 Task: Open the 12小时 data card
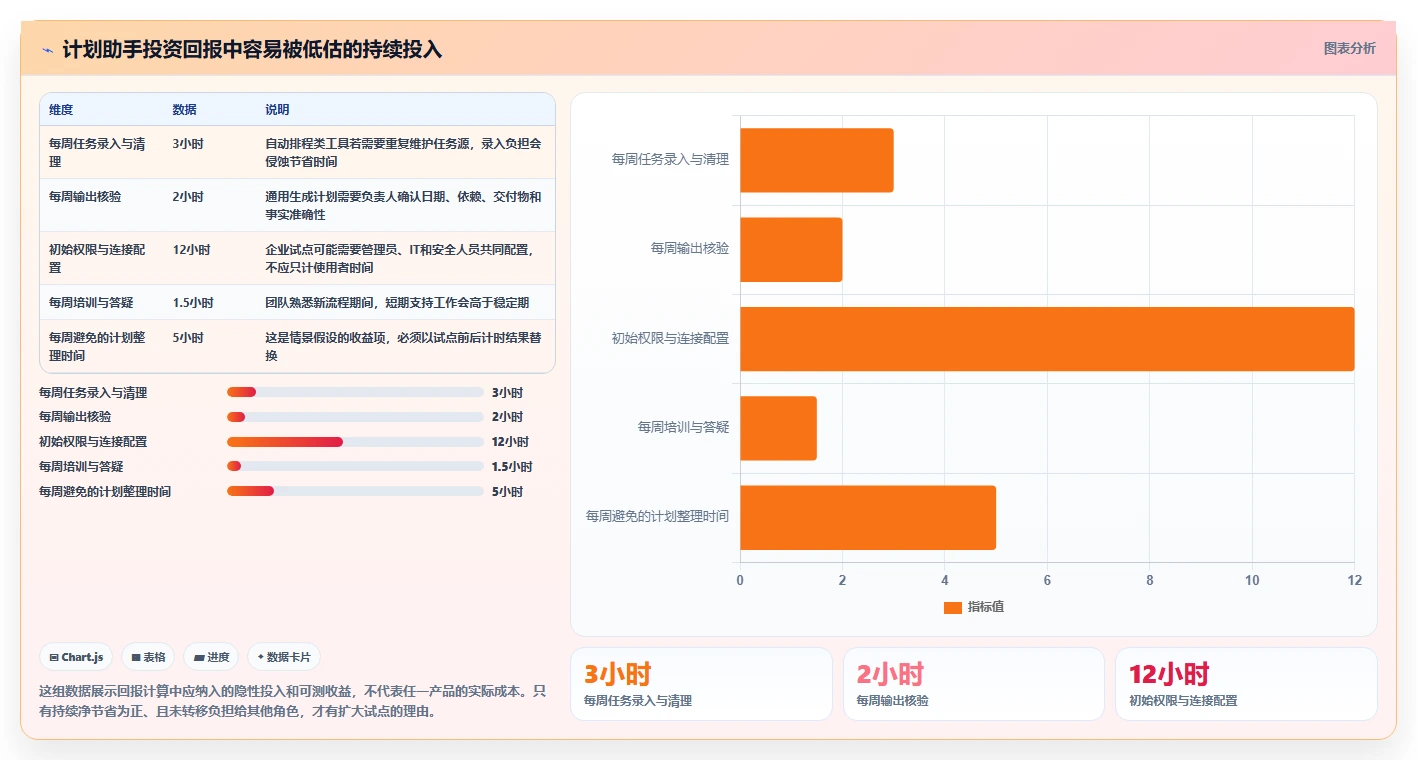(x=1246, y=684)
